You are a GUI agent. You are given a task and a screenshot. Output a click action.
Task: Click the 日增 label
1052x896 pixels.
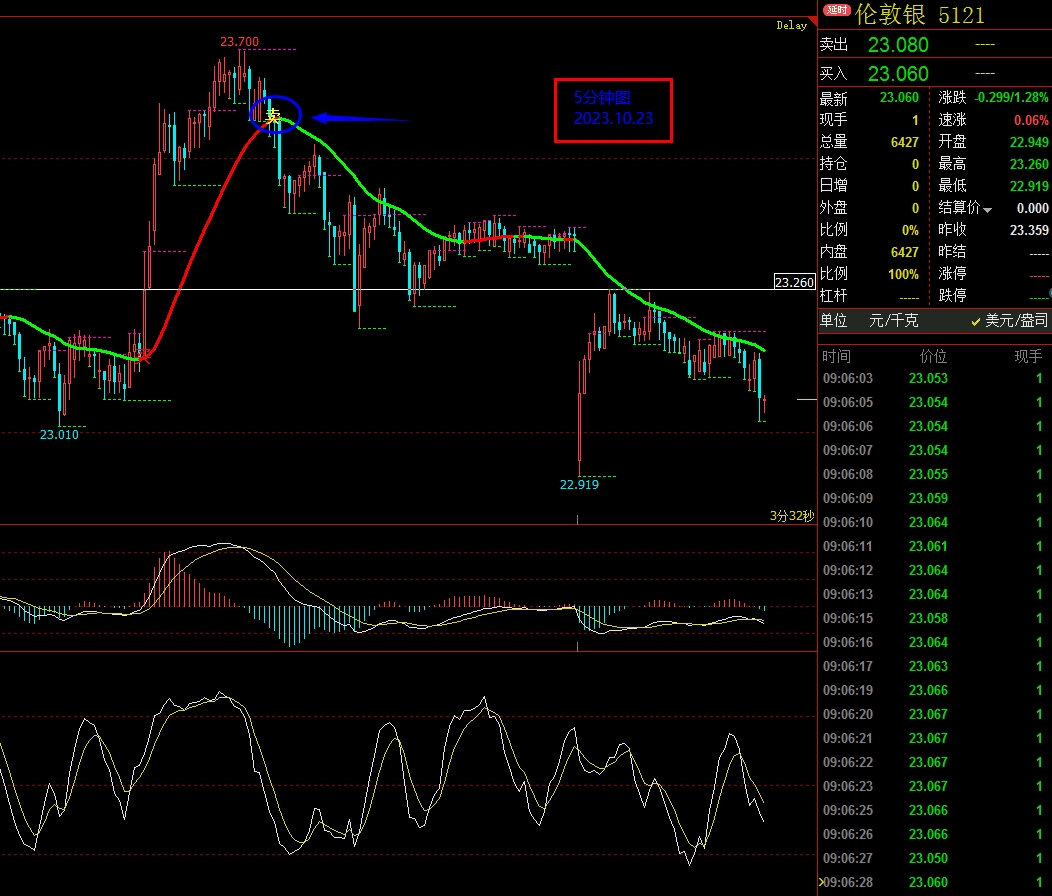click(833, 185)
